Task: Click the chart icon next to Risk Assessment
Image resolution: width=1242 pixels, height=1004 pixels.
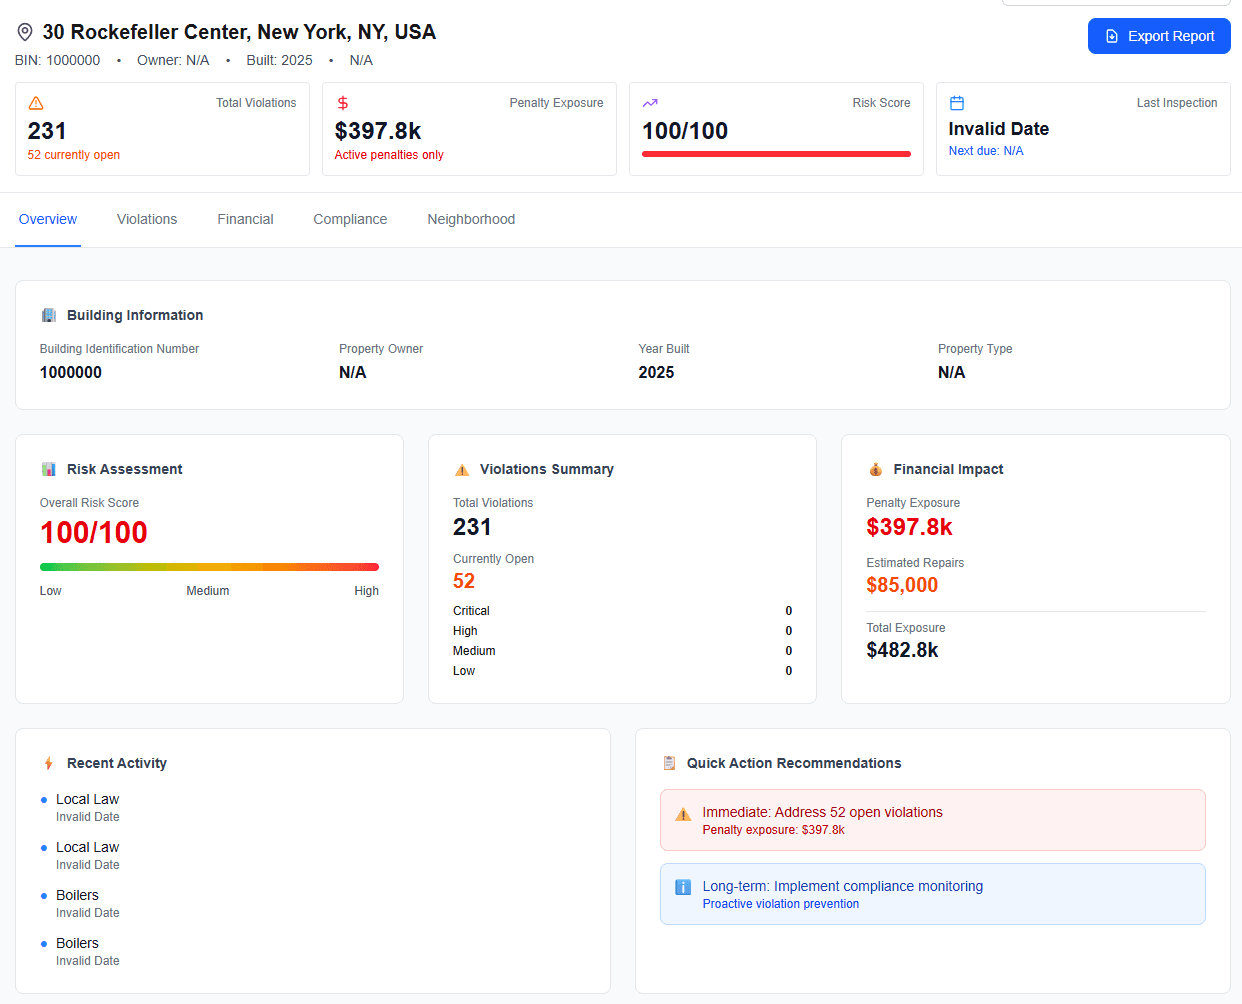Action: [x=49, y=469]
